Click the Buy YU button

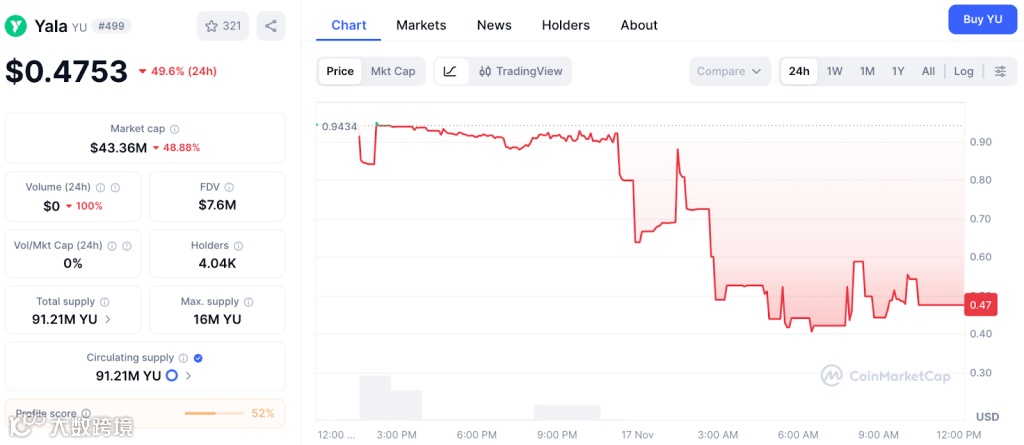982,19
